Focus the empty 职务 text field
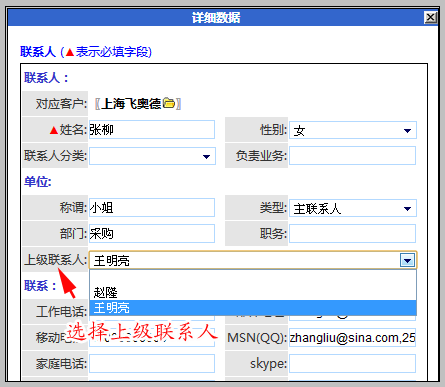 (x=352, y=233)
